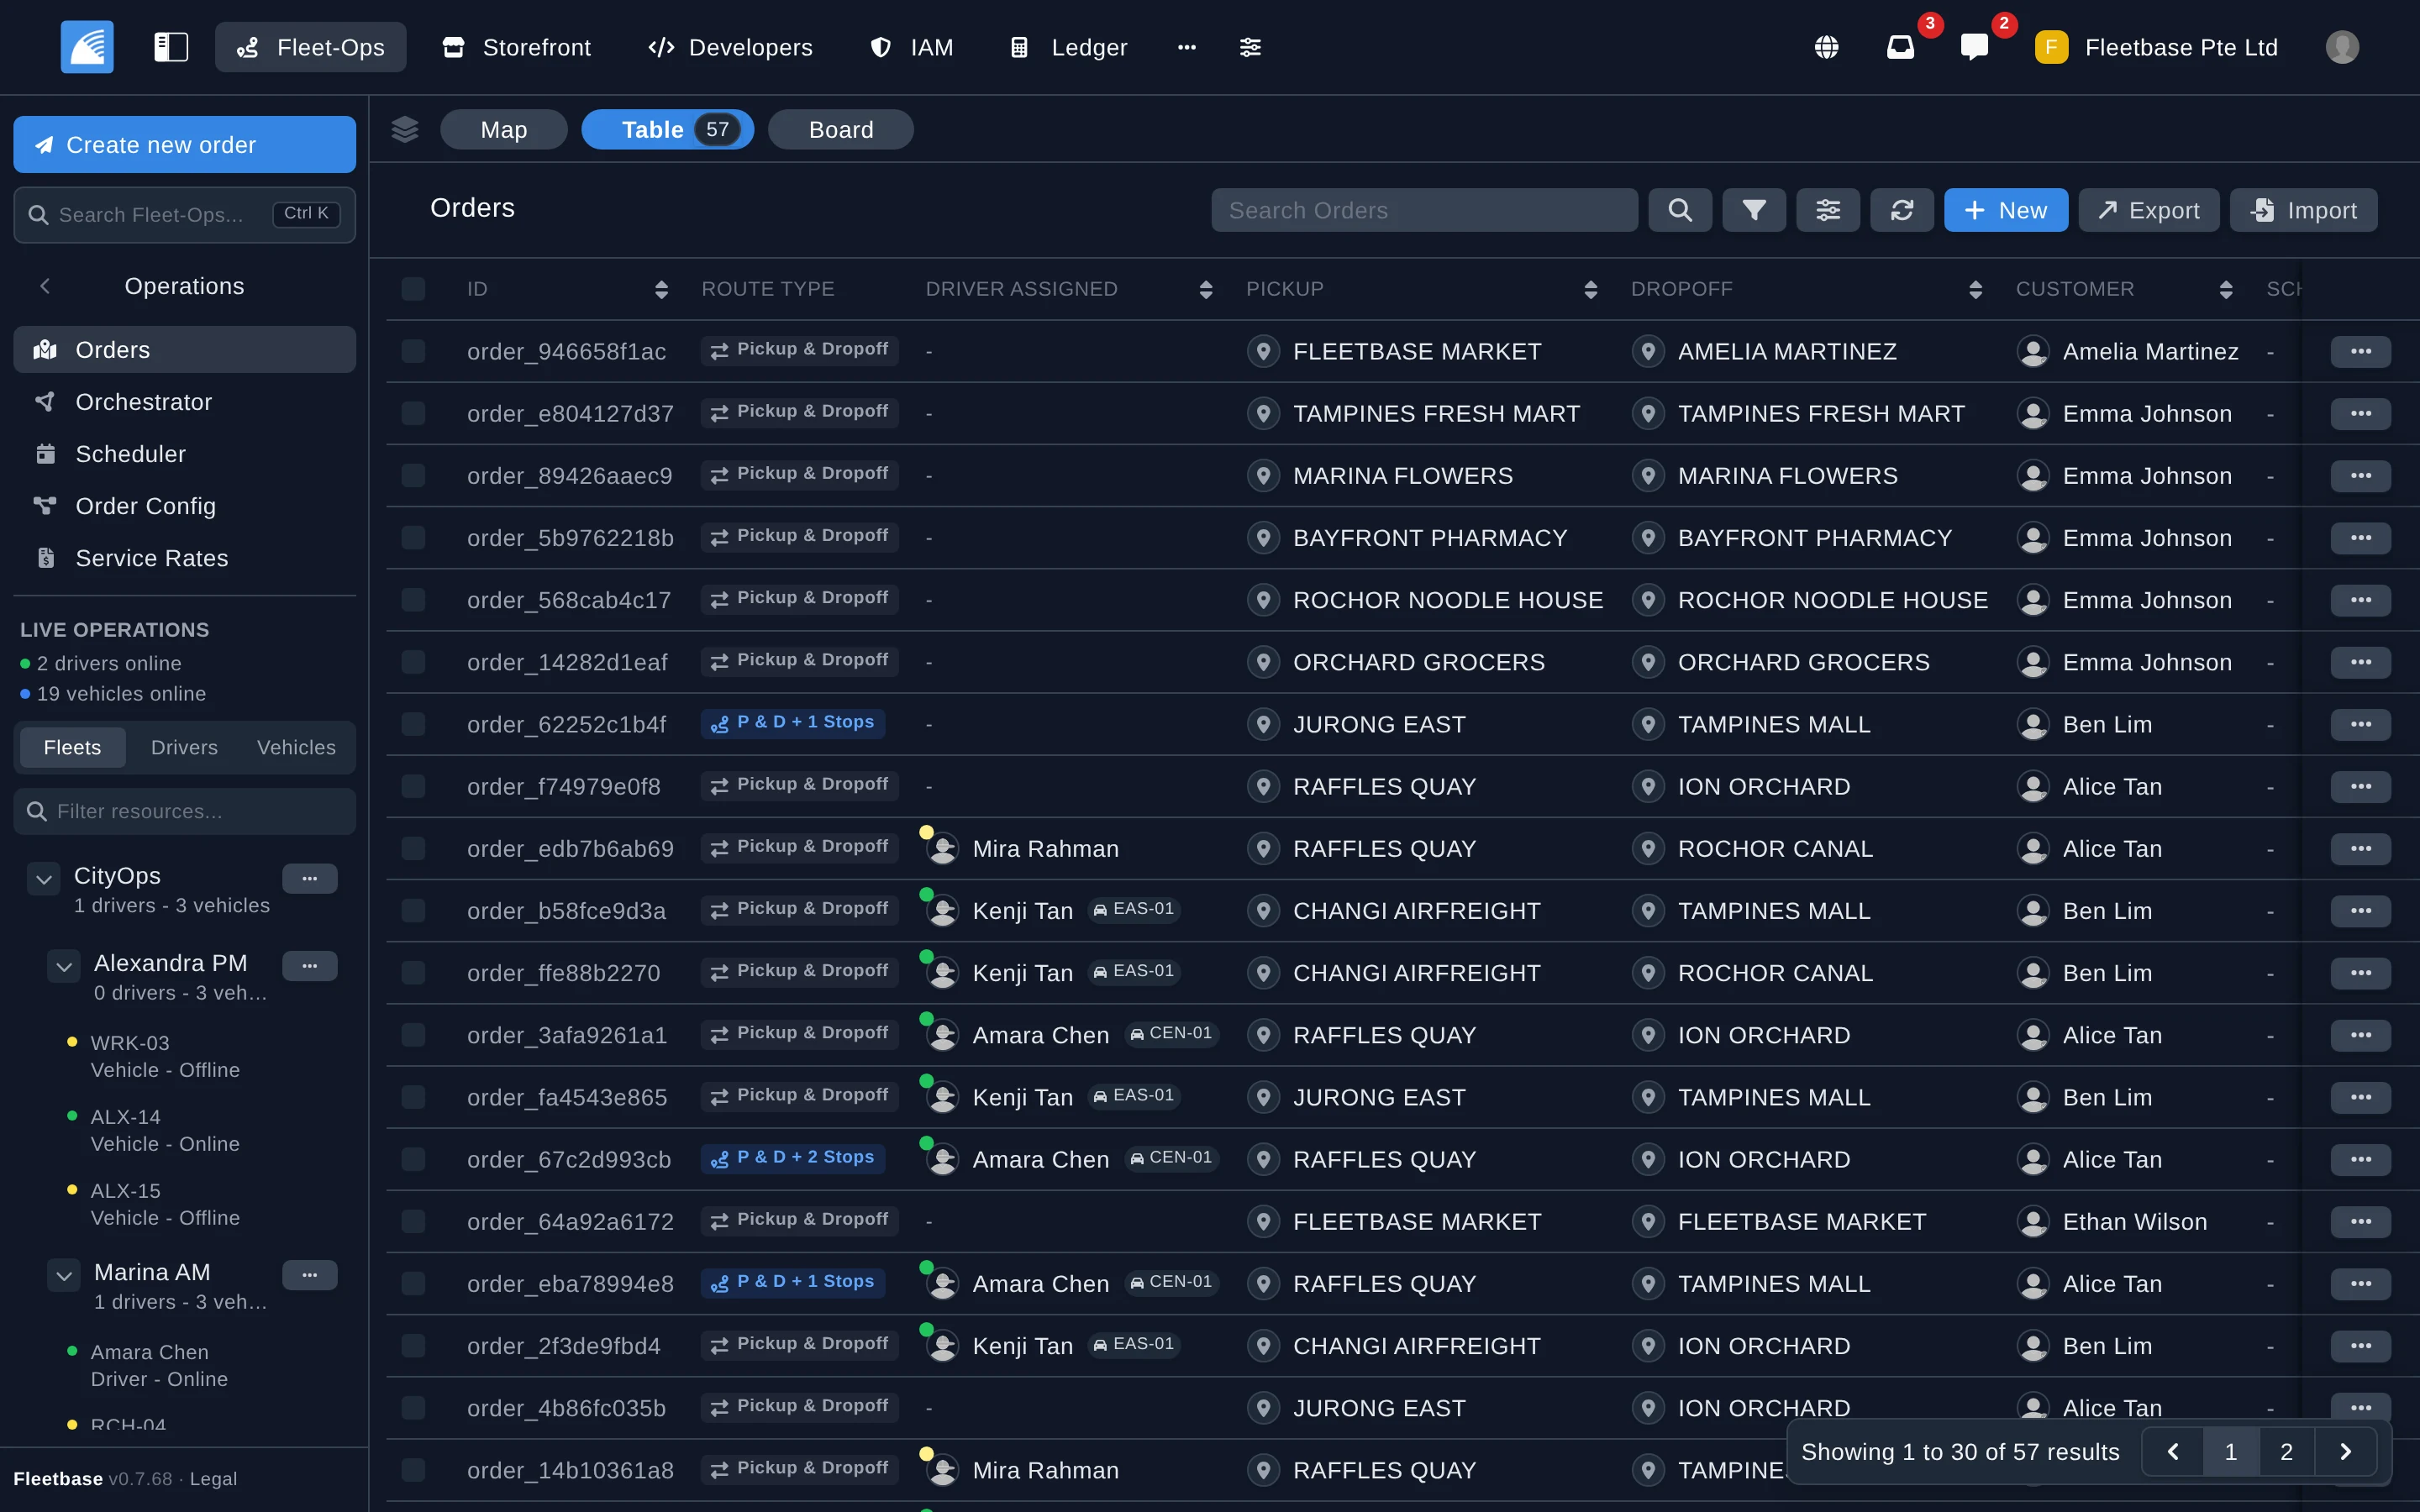Check the order_edb7b6ab69 row checkbox
The image size is (2420, 1512).
[x=413, y=848]
